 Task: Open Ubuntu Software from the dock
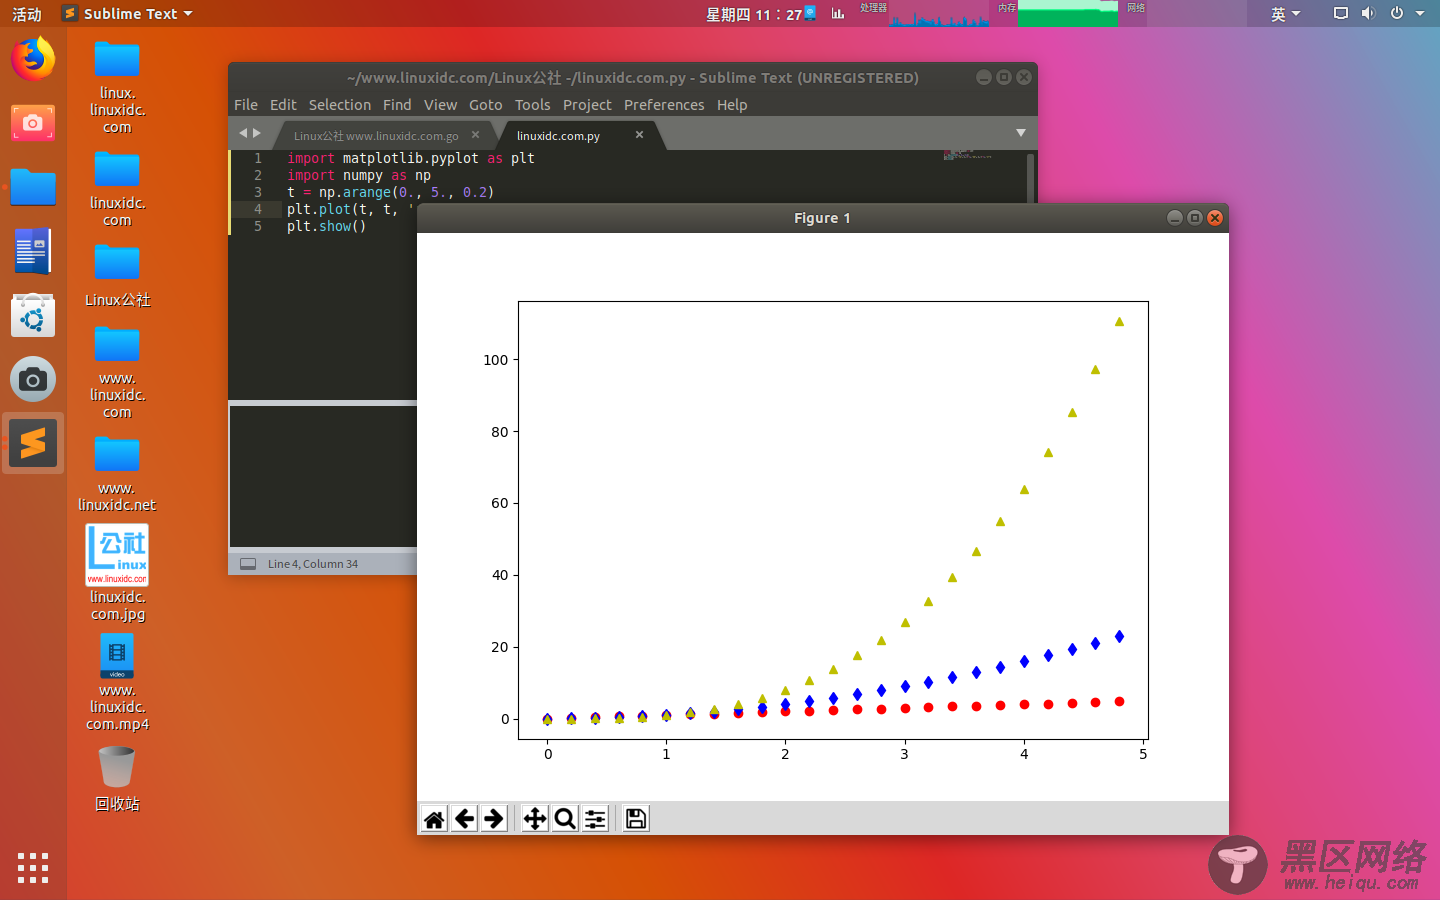click(33, 315)
